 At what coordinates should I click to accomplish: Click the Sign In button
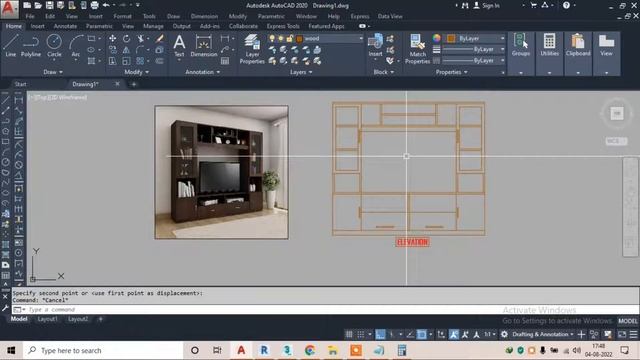point(487,5)
